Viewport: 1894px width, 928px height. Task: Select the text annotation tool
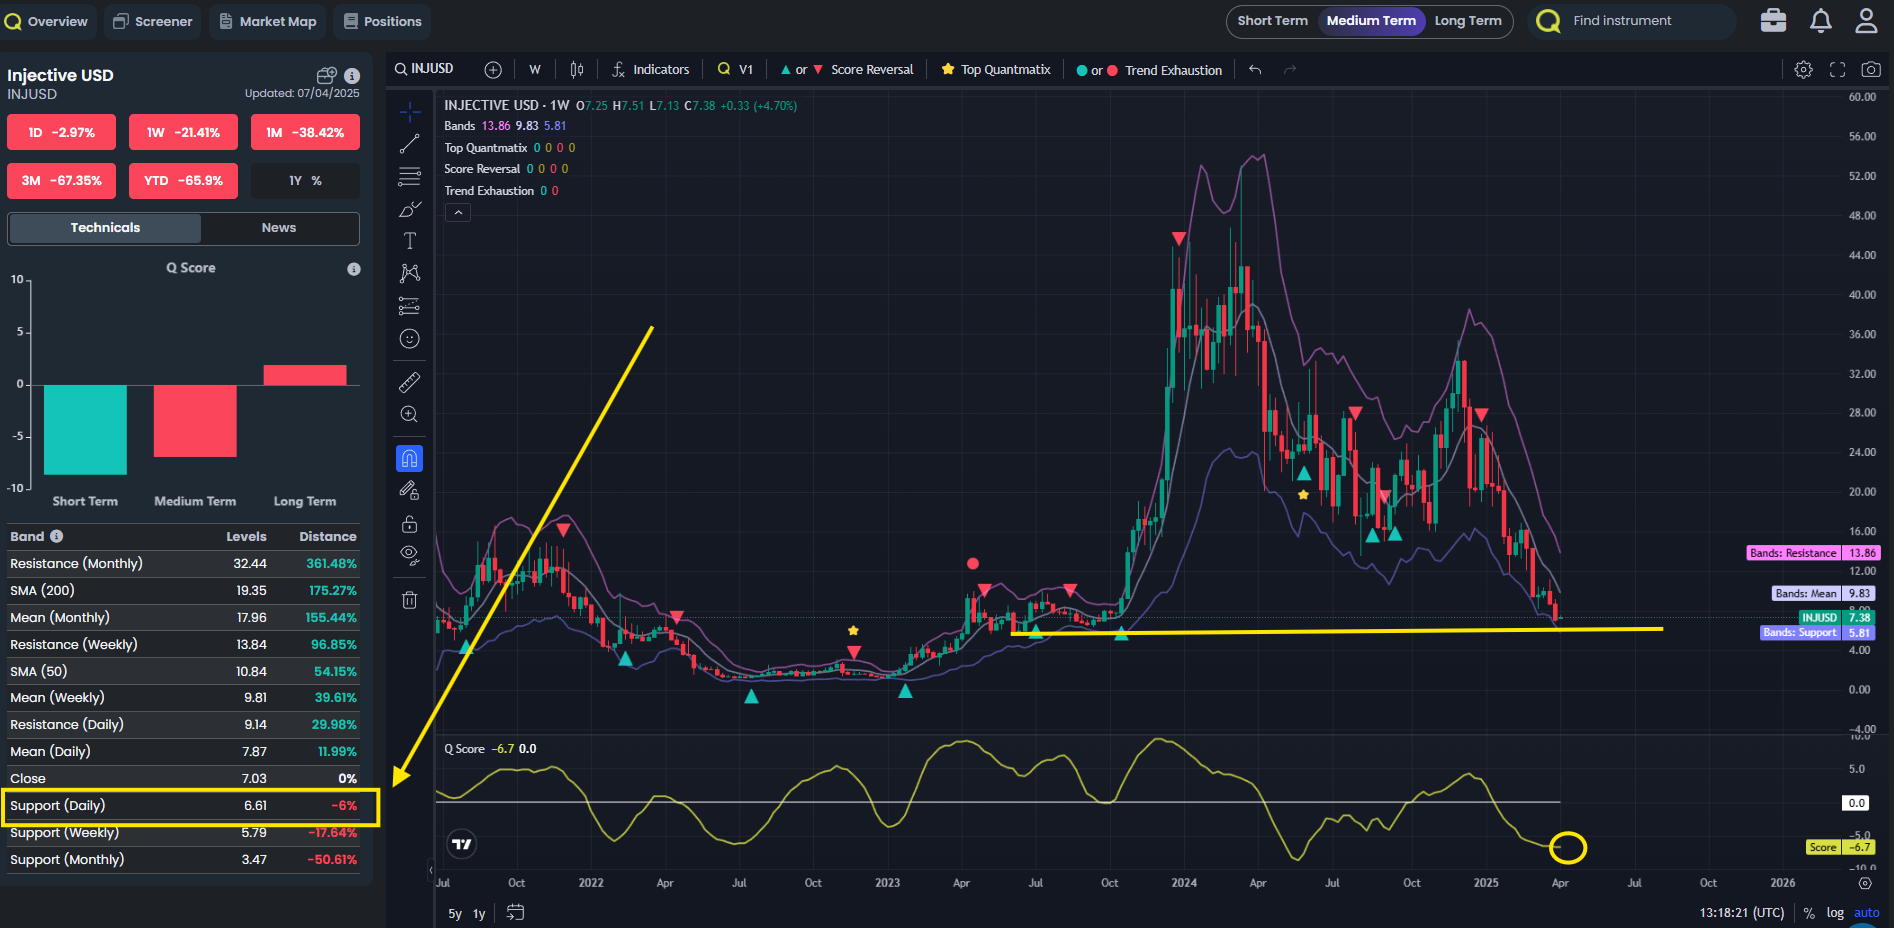[410, 241]
